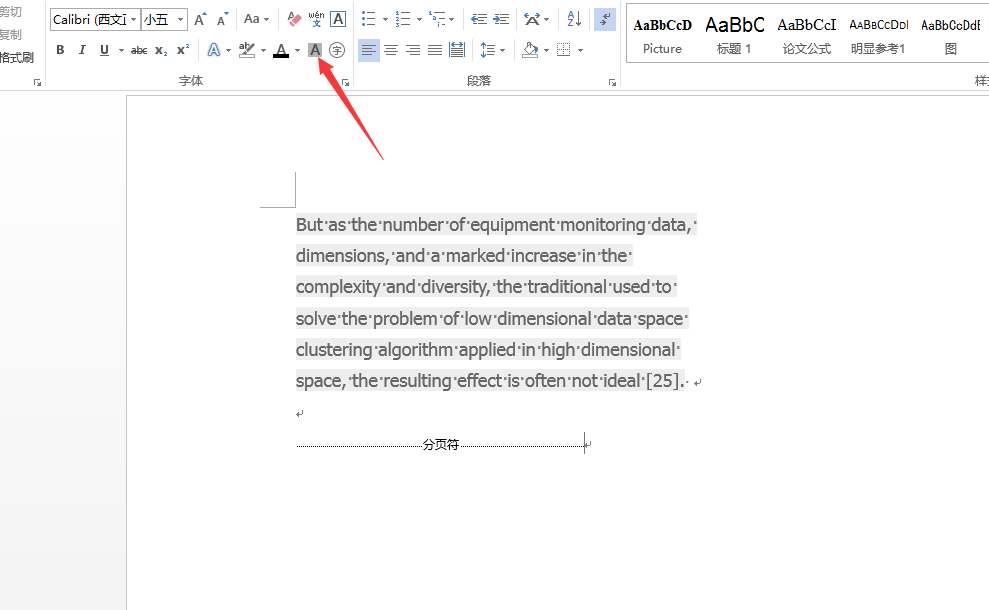Click on the 分页符 page break line
The height and width of the screenshot is (610, 989).
pos(440,445)
